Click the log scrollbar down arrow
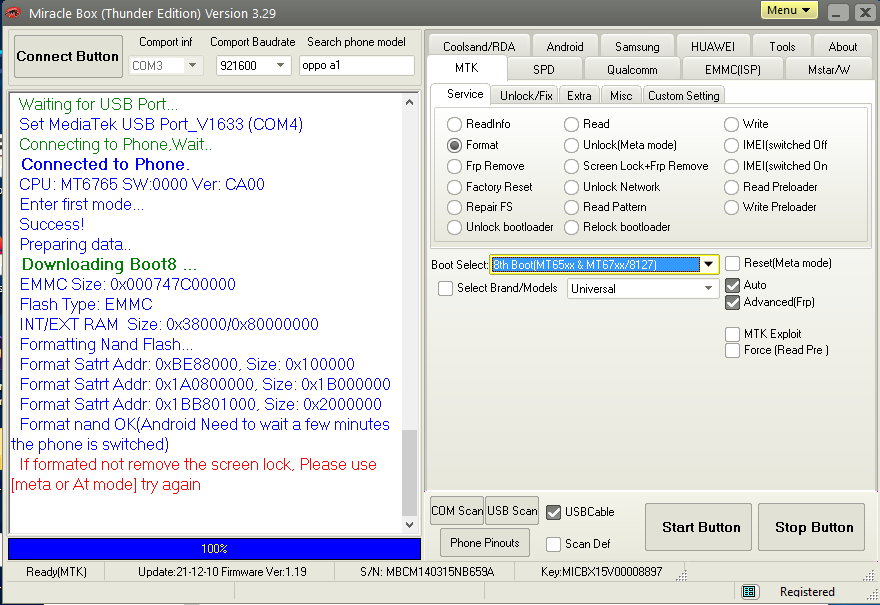This screenshot has height=605, width=880. click(x=410, y=525)
